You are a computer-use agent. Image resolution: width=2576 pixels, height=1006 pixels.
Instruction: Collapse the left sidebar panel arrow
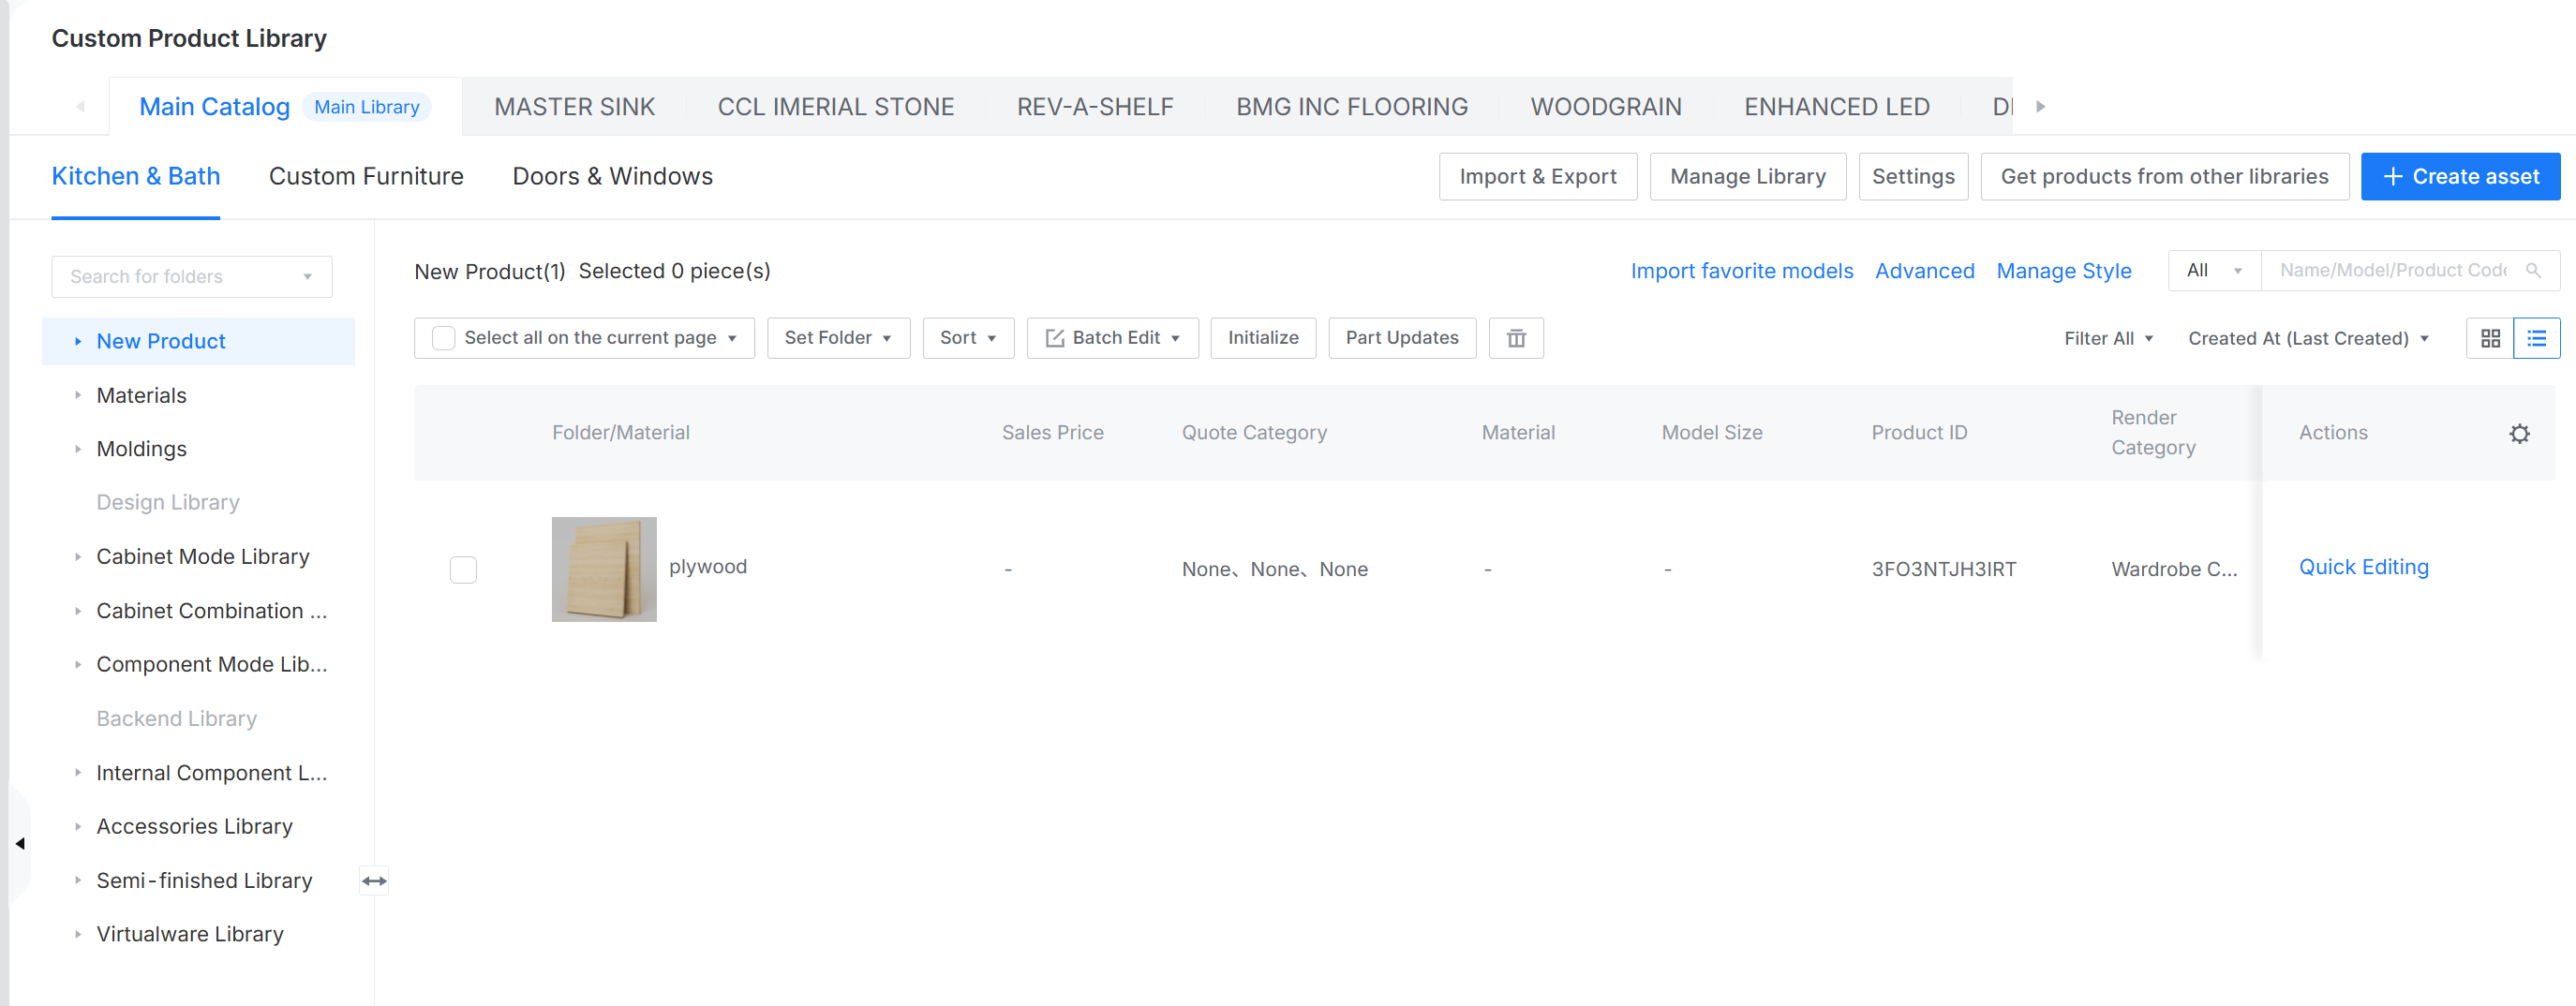(x=20, y=843)
